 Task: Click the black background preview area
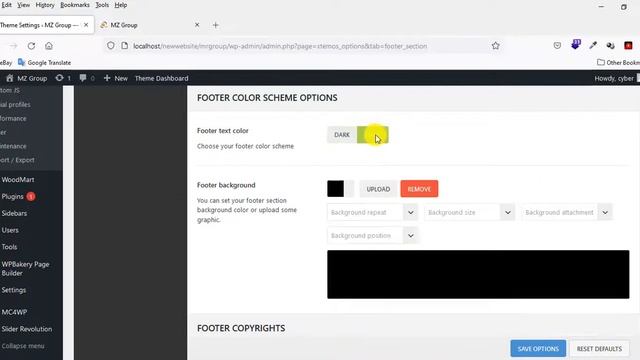[478, 274]
